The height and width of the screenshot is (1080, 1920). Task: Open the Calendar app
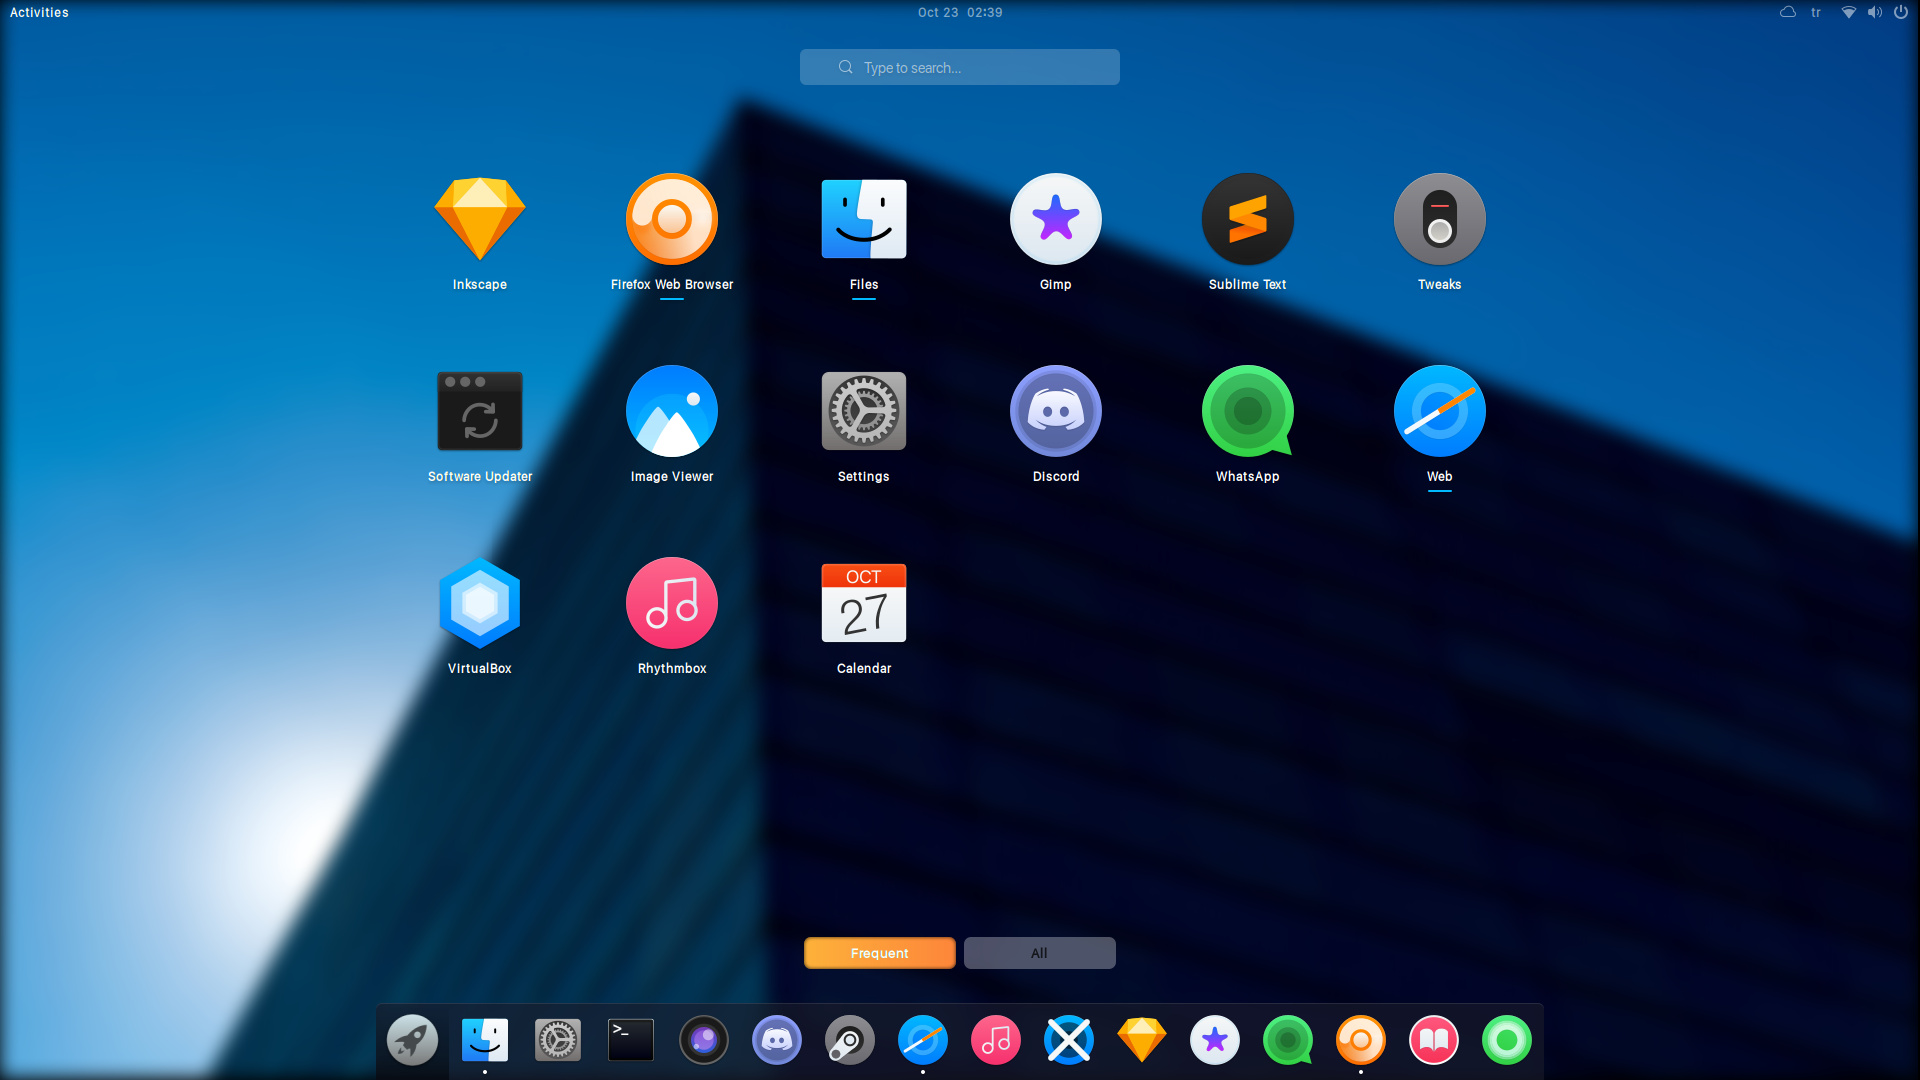click(864, 603)
